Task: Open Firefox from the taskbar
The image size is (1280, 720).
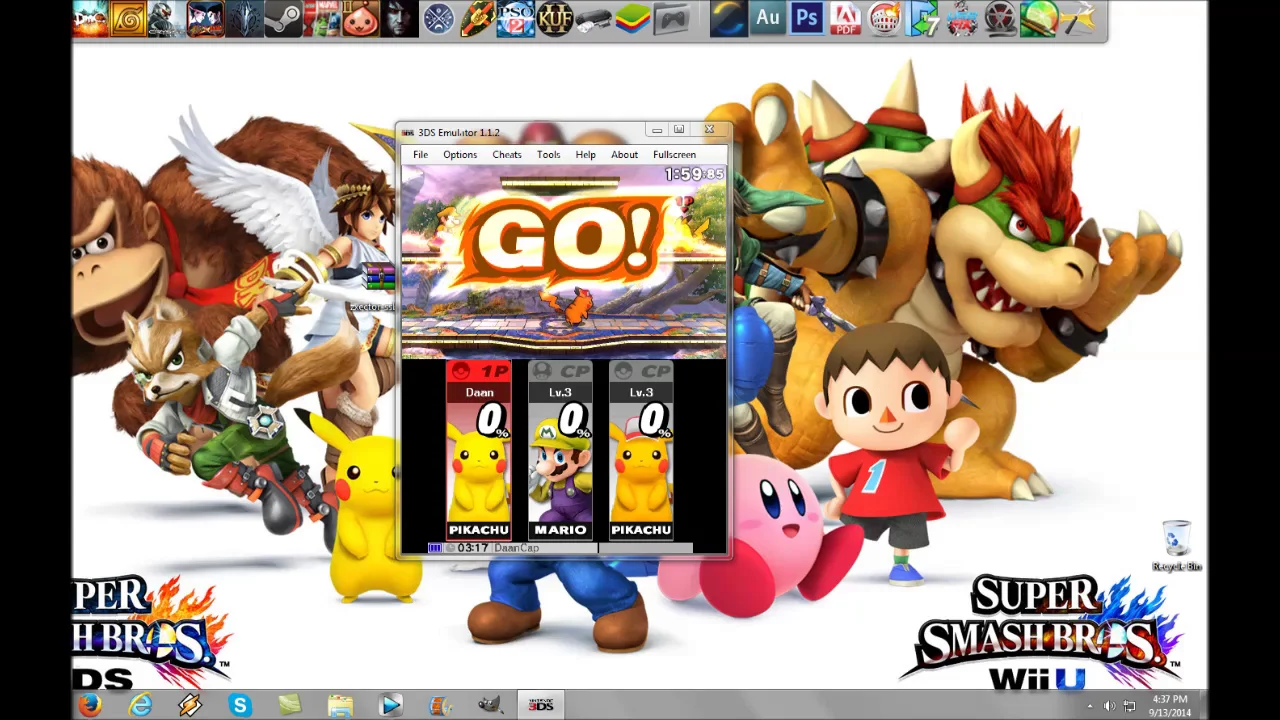Action: click(90, 705)
